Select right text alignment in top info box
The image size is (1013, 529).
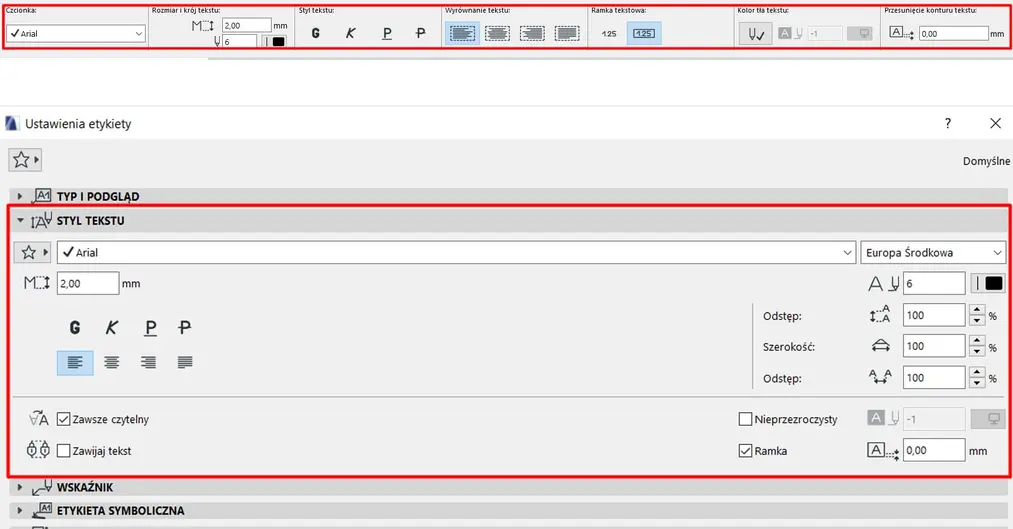click(x=532, y=33)
